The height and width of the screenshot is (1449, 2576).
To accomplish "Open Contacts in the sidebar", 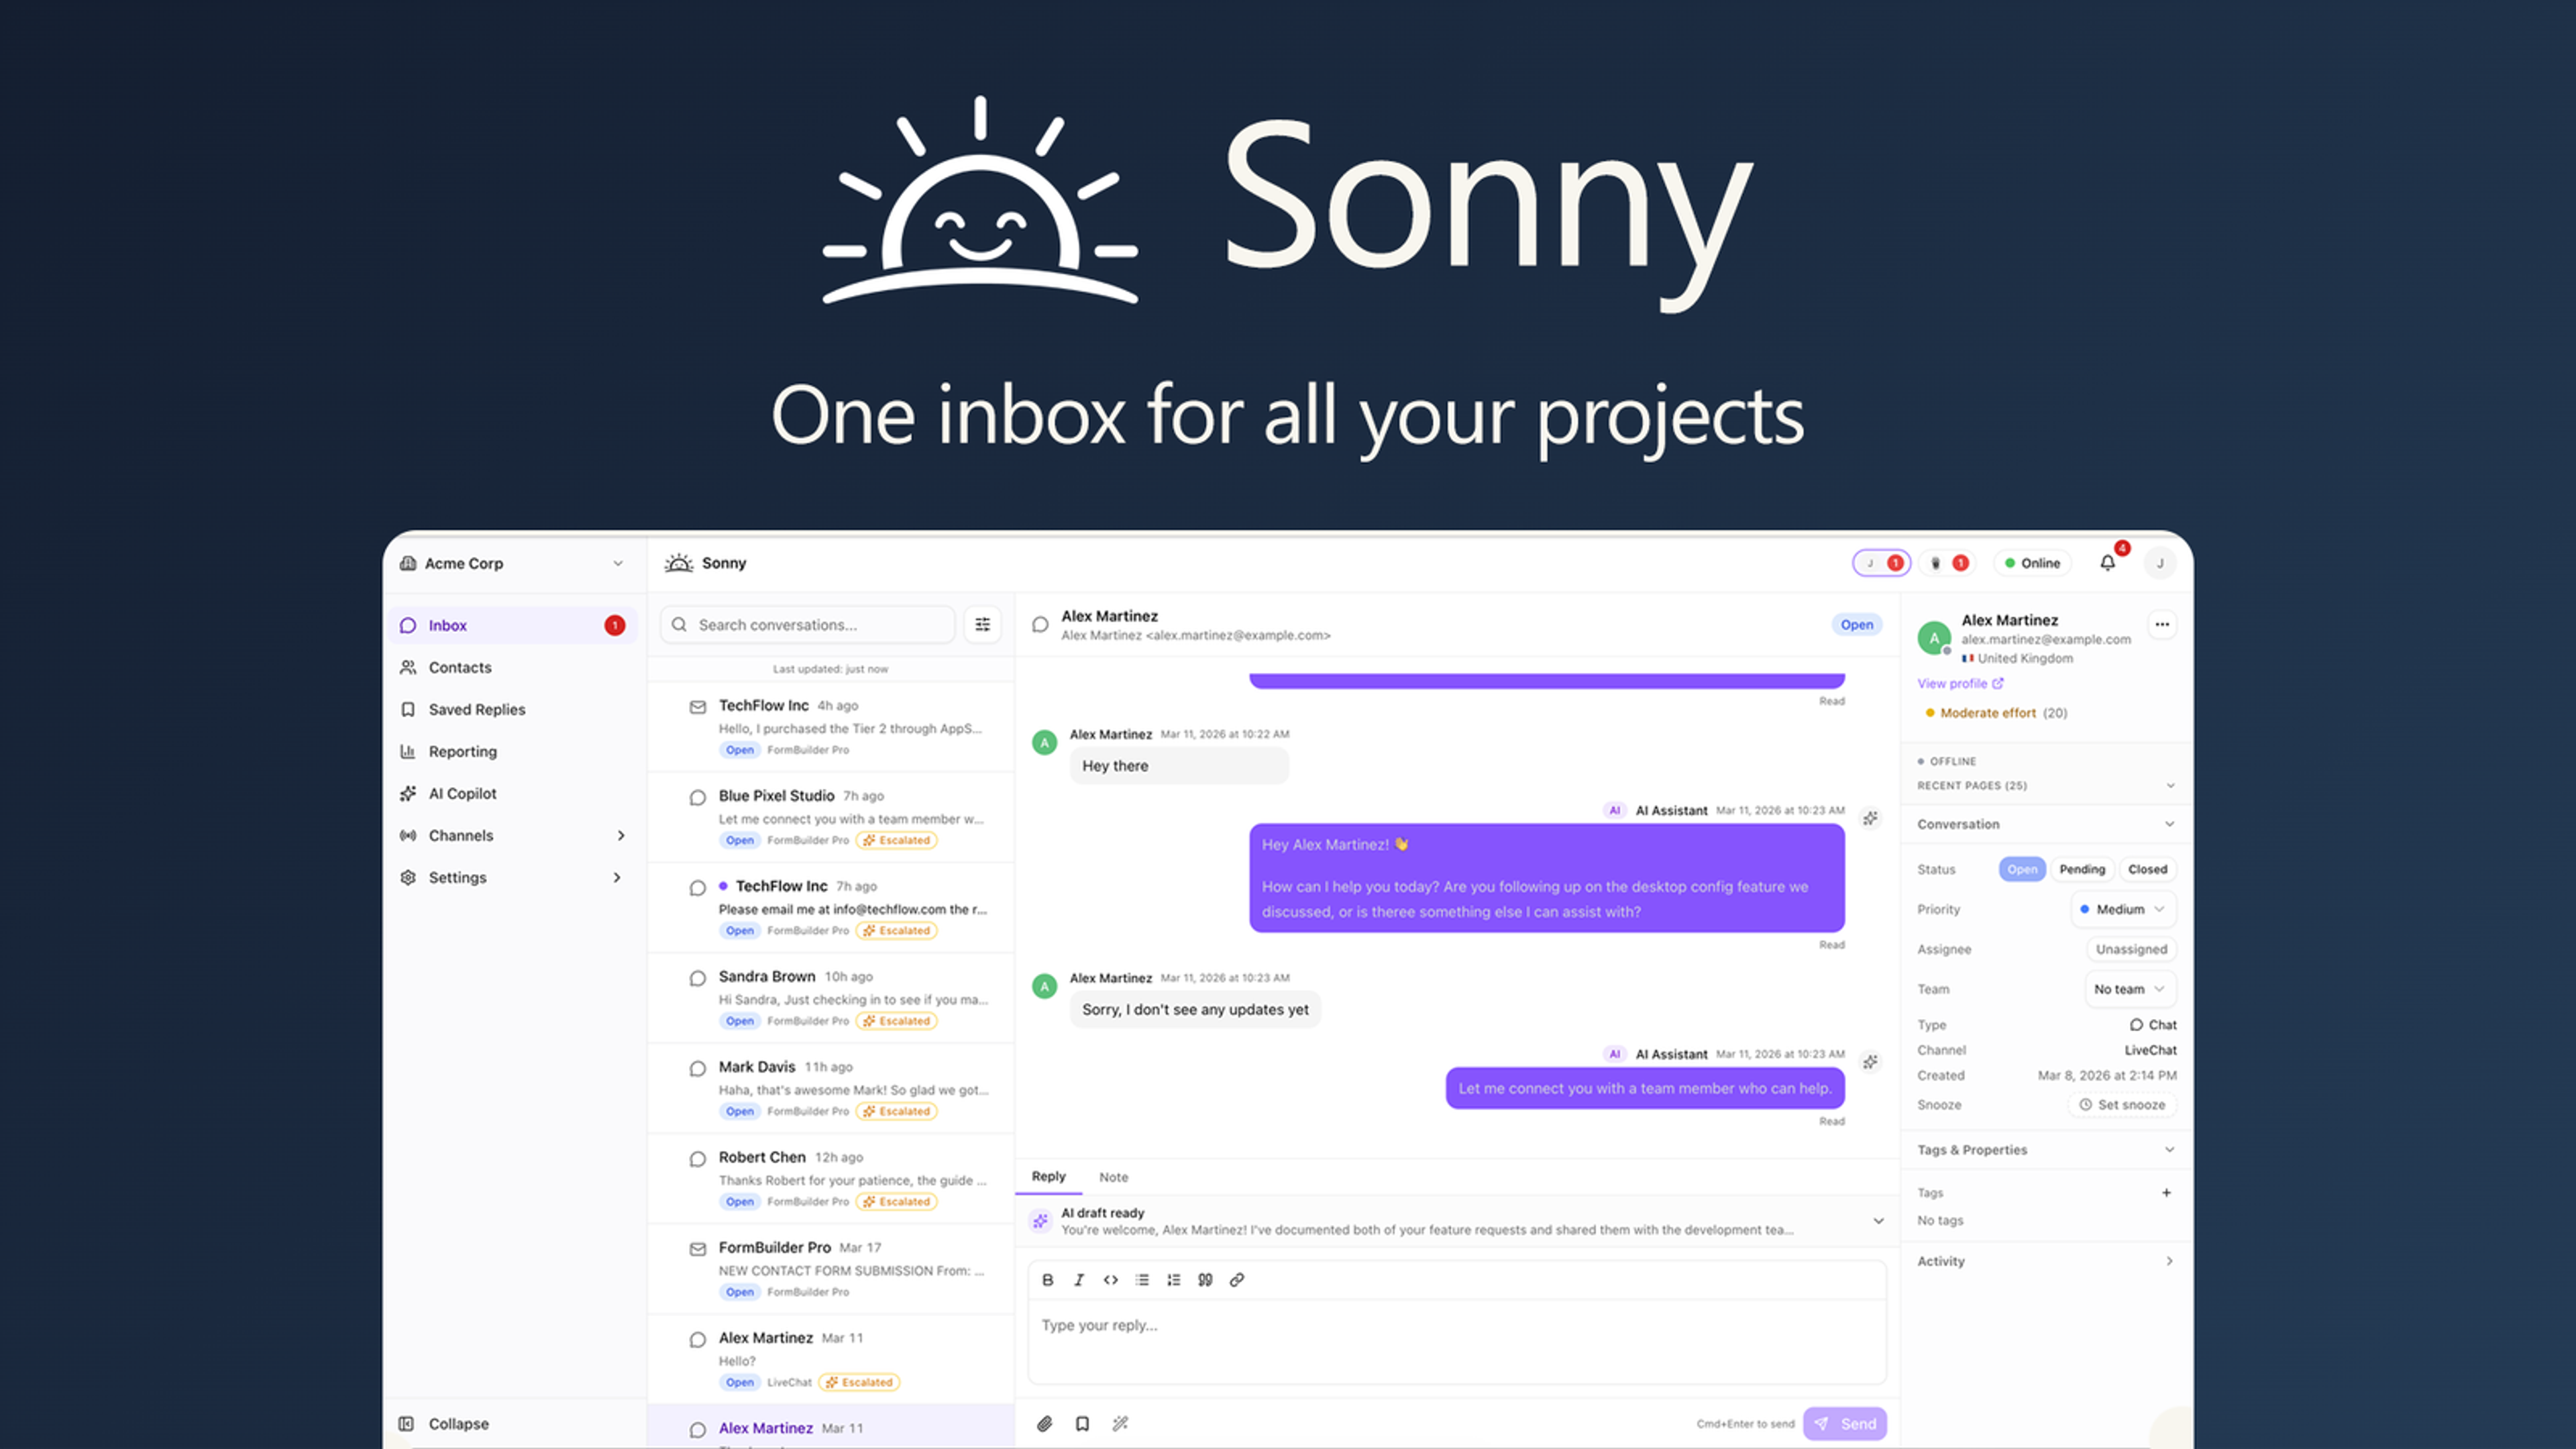I will [513, 668].
